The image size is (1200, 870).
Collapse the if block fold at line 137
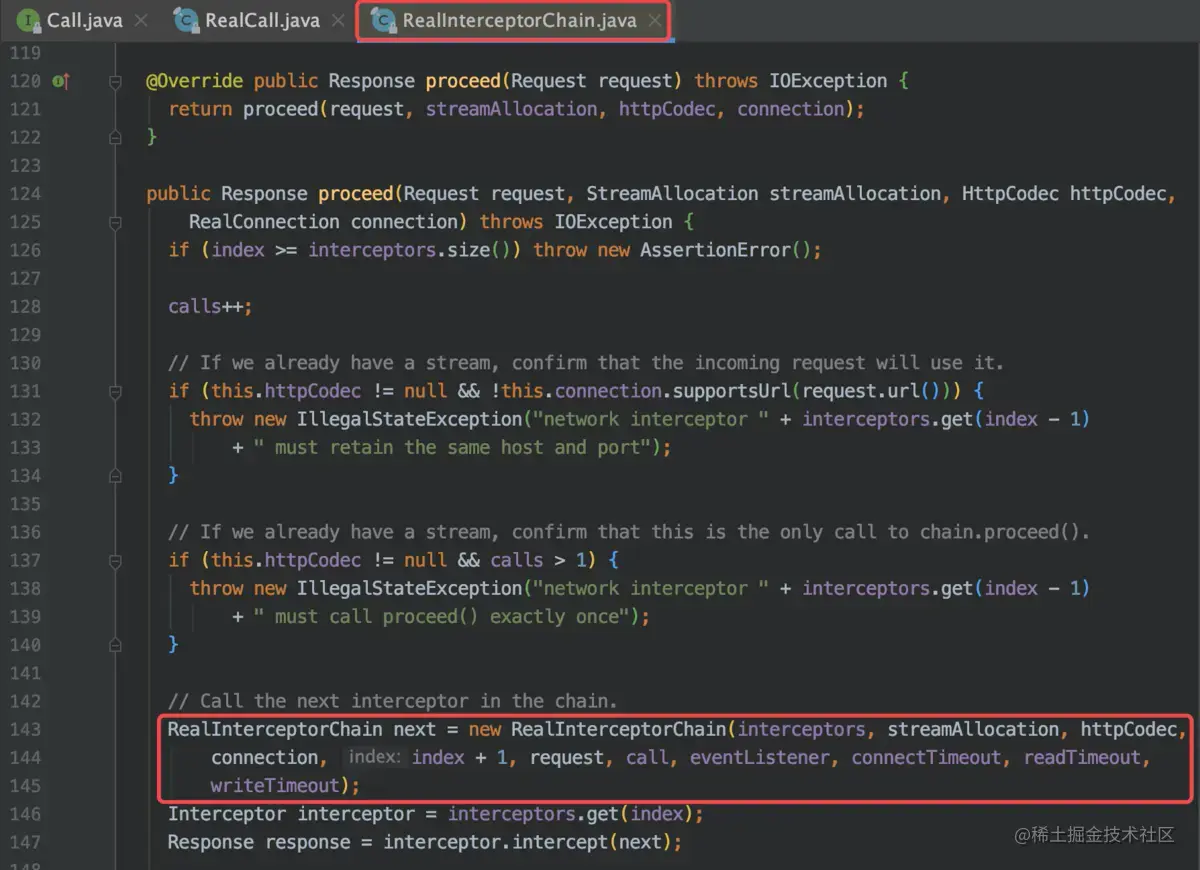[x=115, y=560]
